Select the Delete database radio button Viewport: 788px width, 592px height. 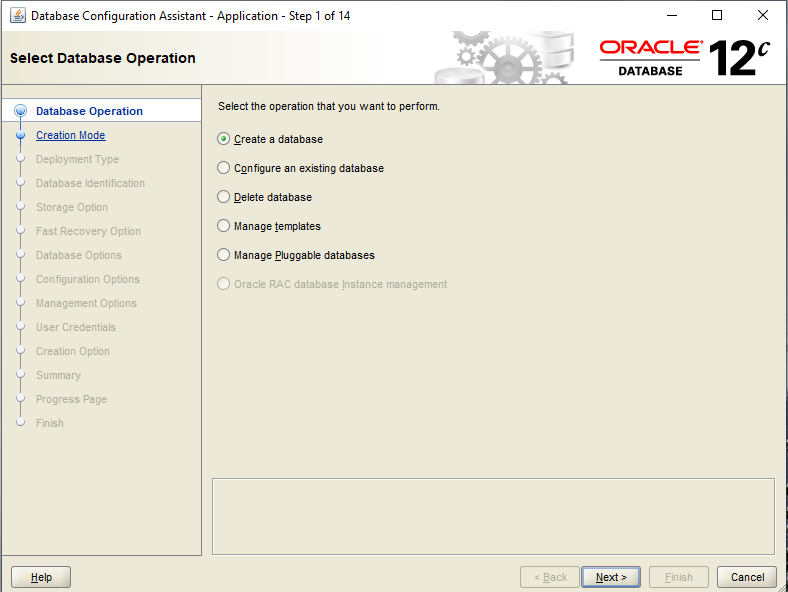[x=223, y=197]
